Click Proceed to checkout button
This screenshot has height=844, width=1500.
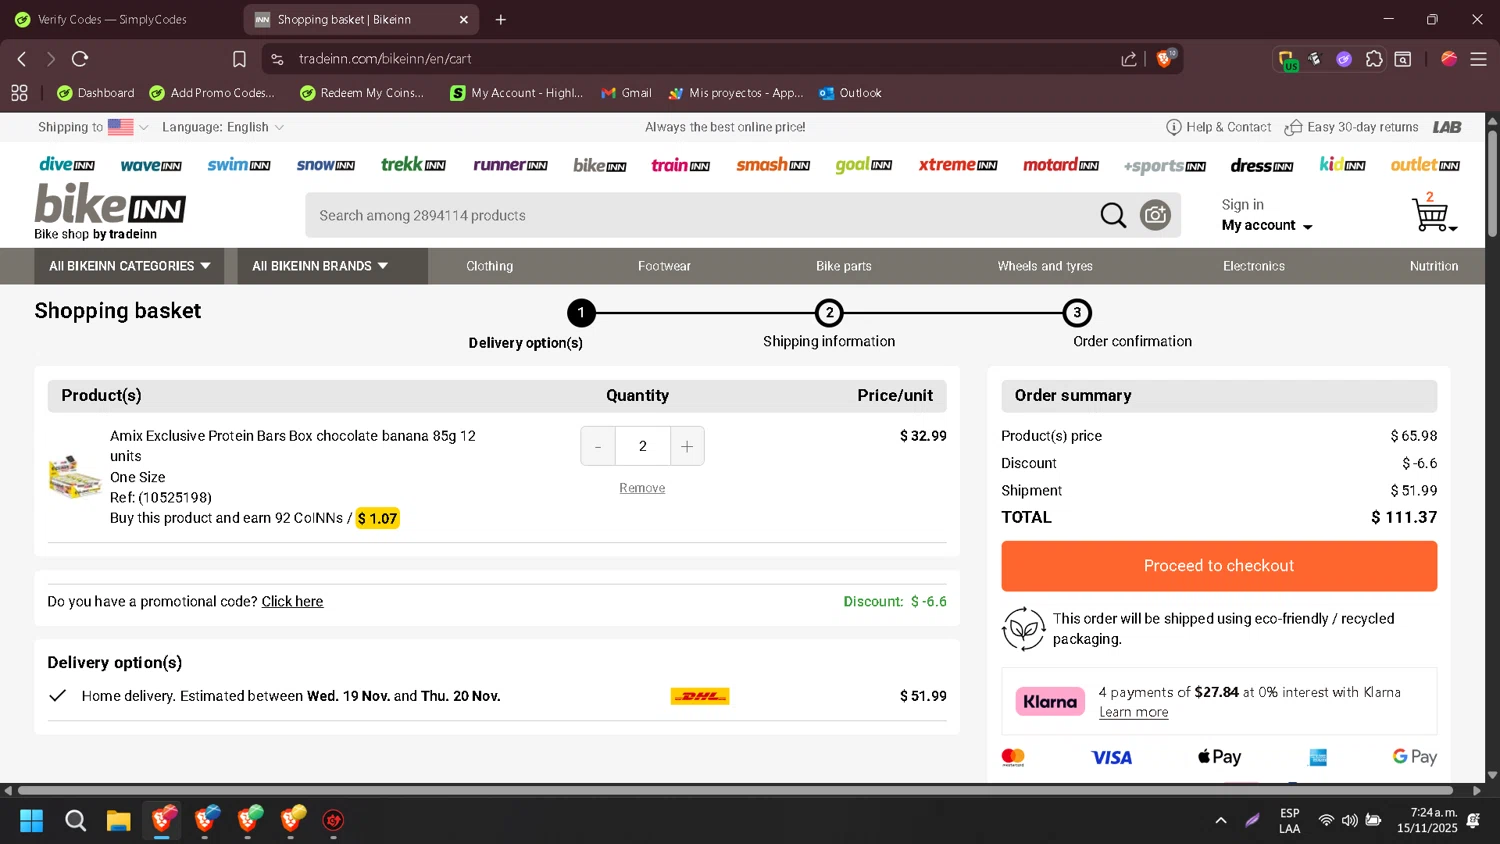coord(1219,566)
